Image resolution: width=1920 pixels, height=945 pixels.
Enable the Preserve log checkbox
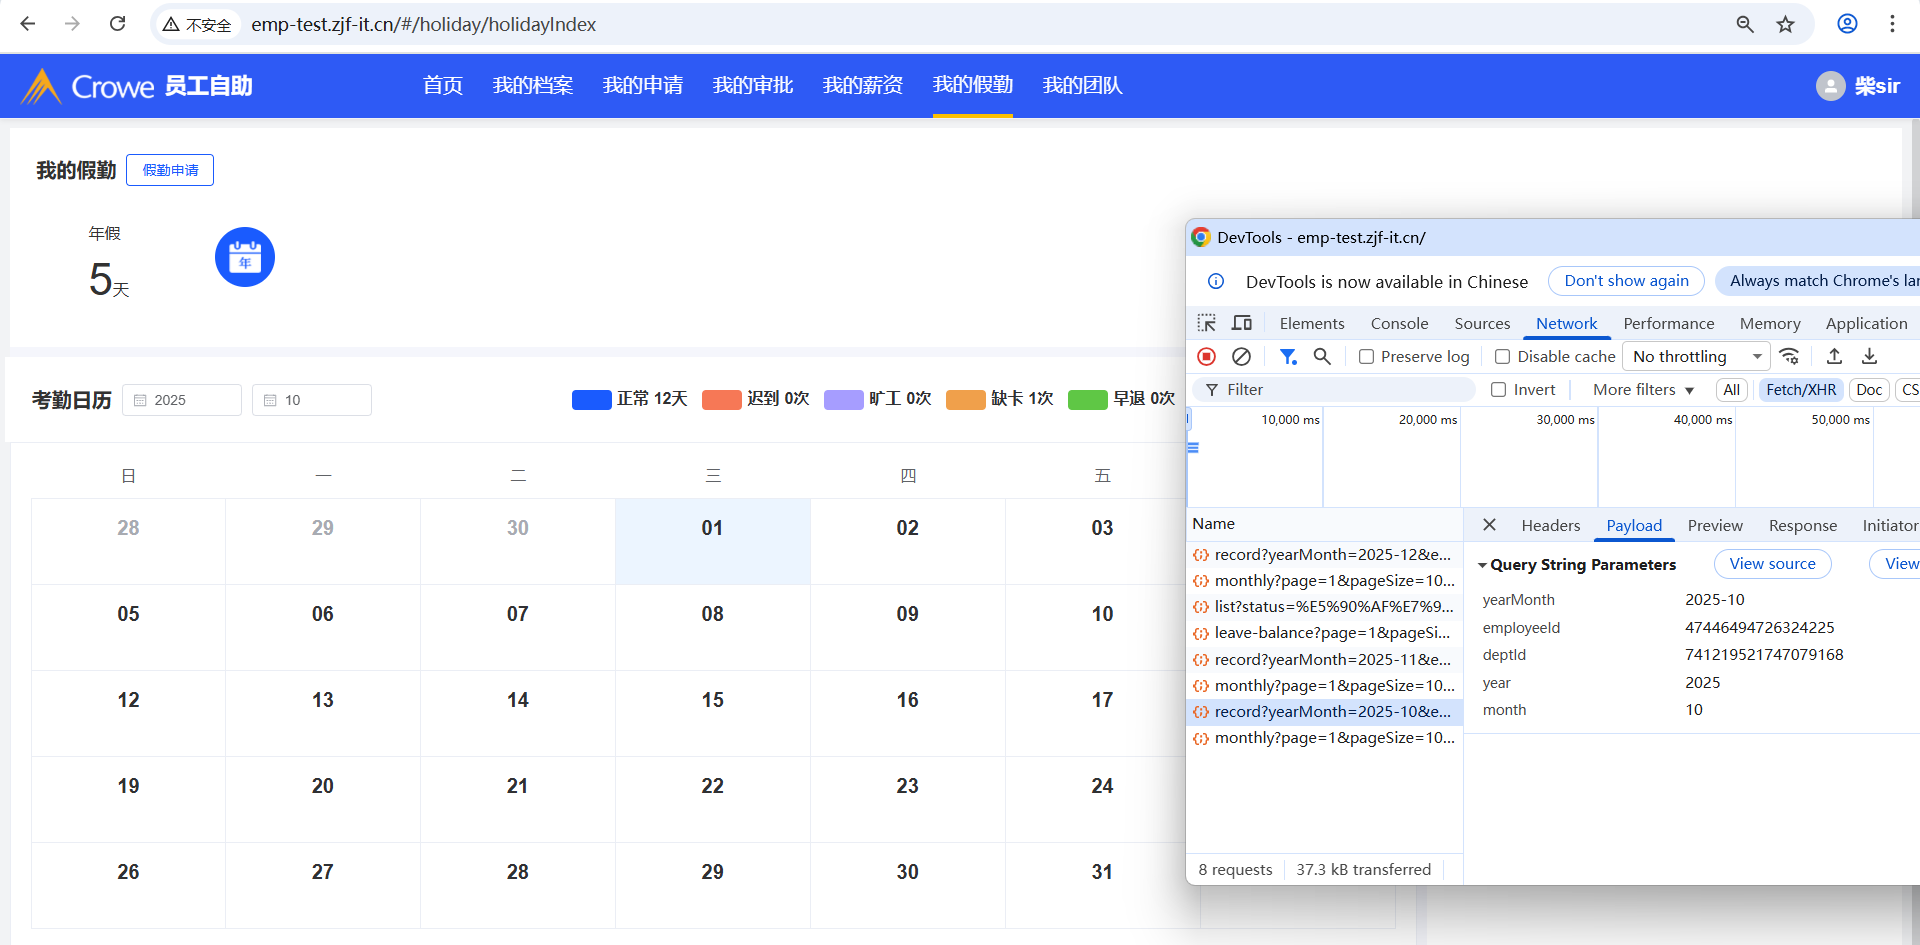1366,357
